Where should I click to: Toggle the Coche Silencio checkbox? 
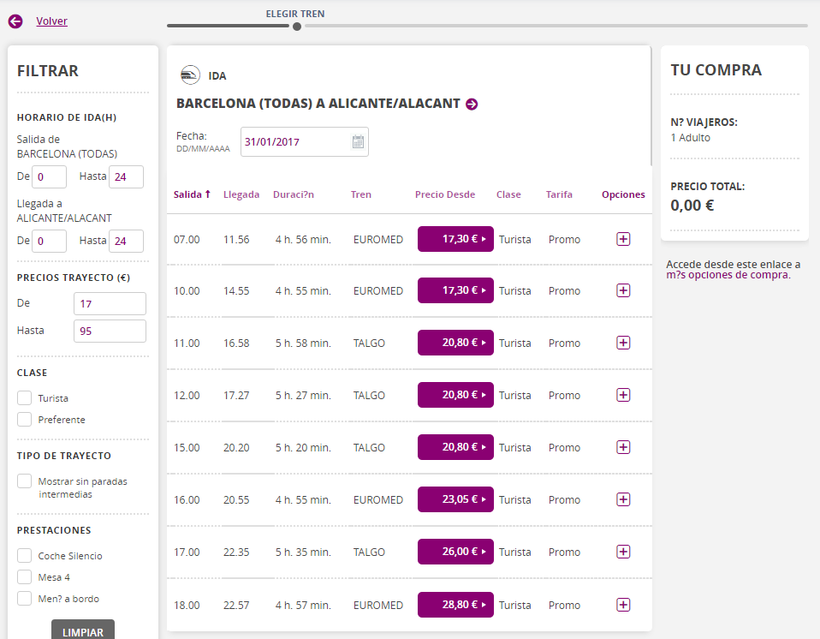(25, 555)
